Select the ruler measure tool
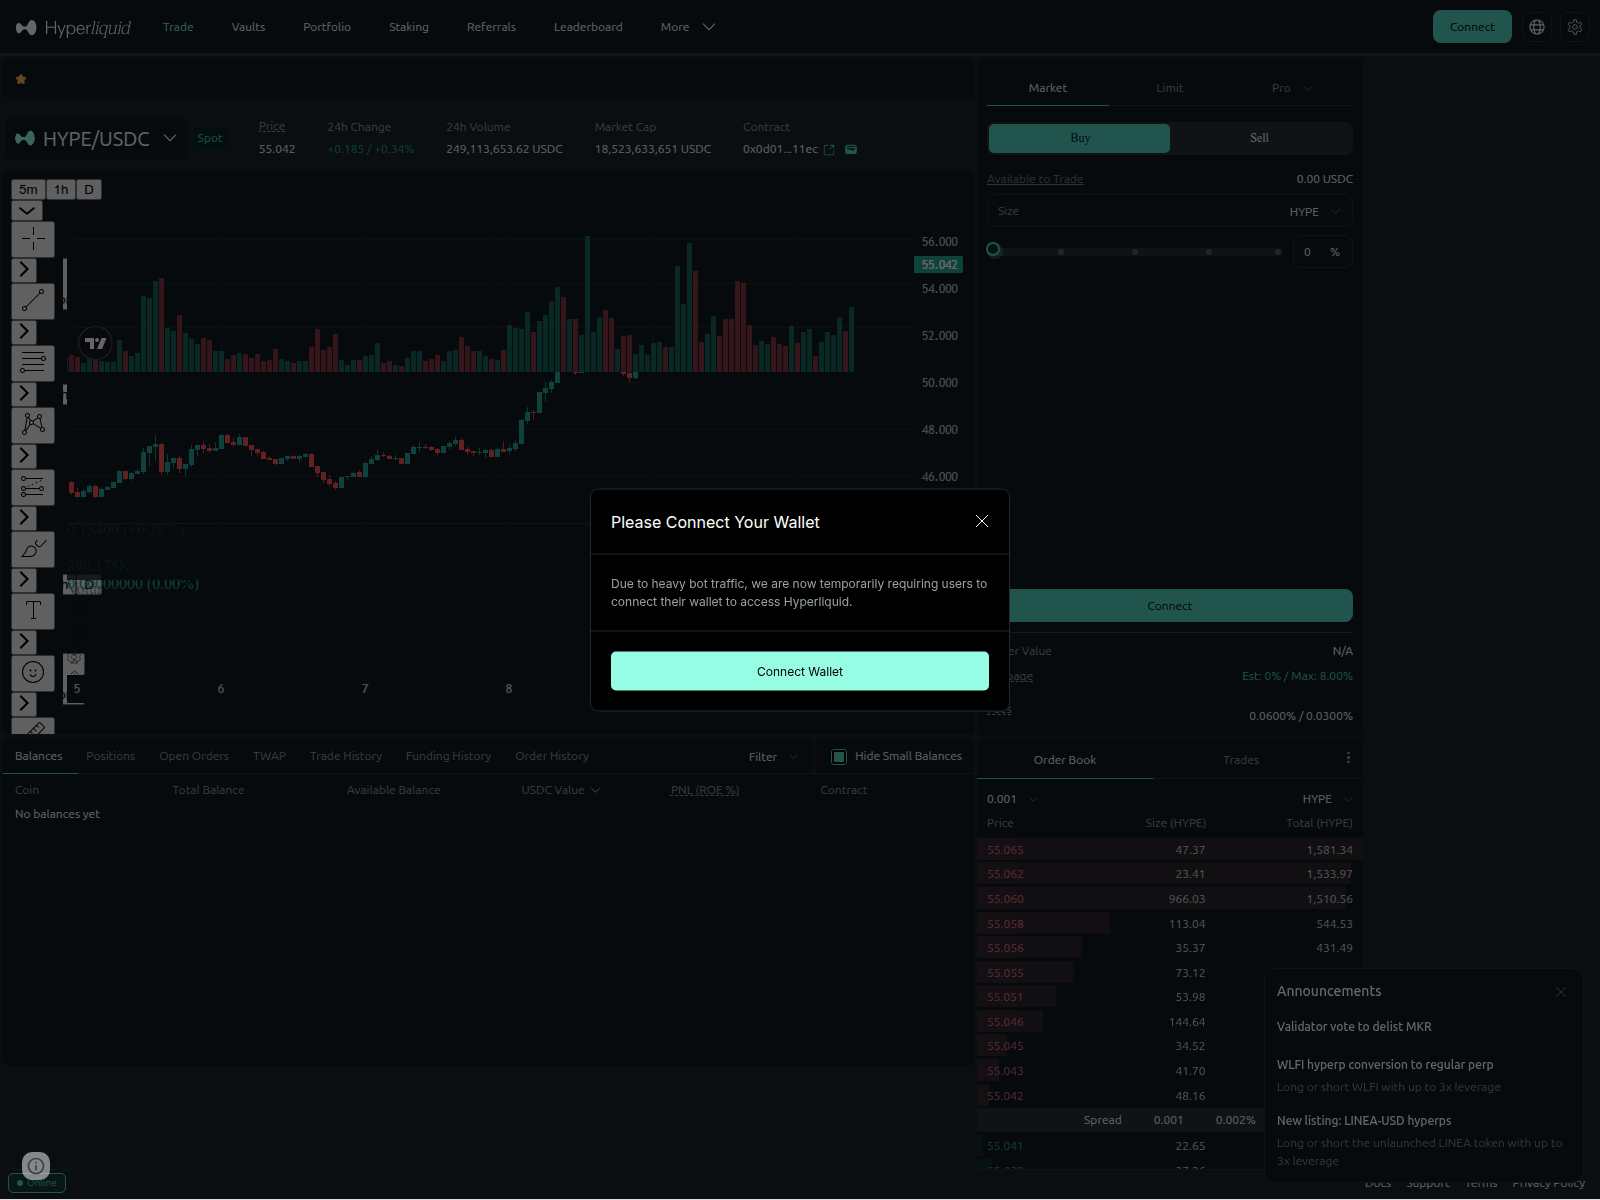Screen dimensions: 1600x1200 coord(33,727)
